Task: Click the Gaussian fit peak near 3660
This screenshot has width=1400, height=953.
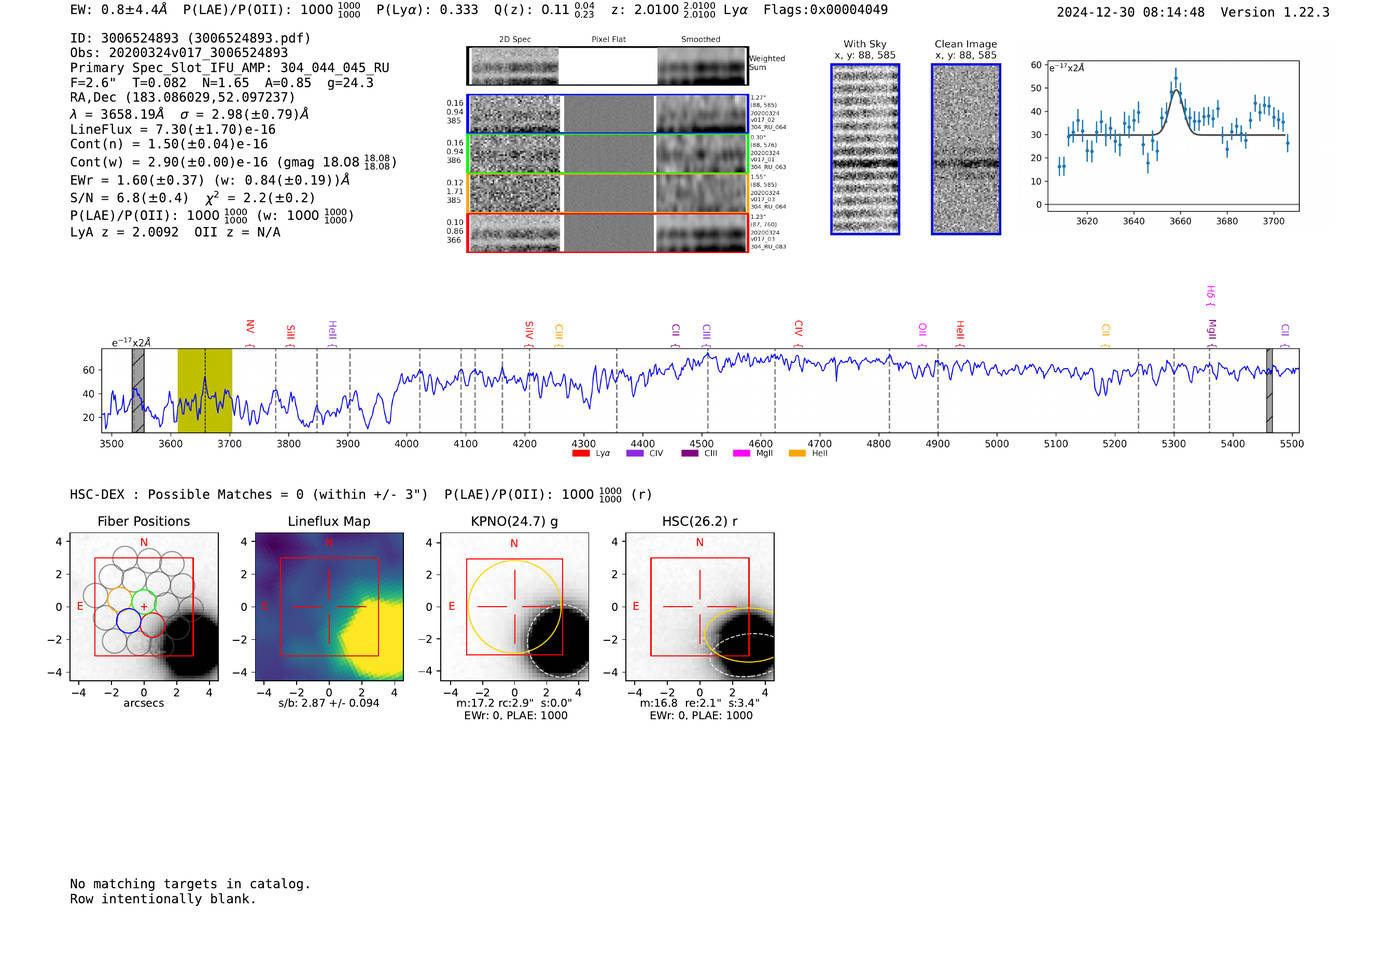Action: [1176, 91]
